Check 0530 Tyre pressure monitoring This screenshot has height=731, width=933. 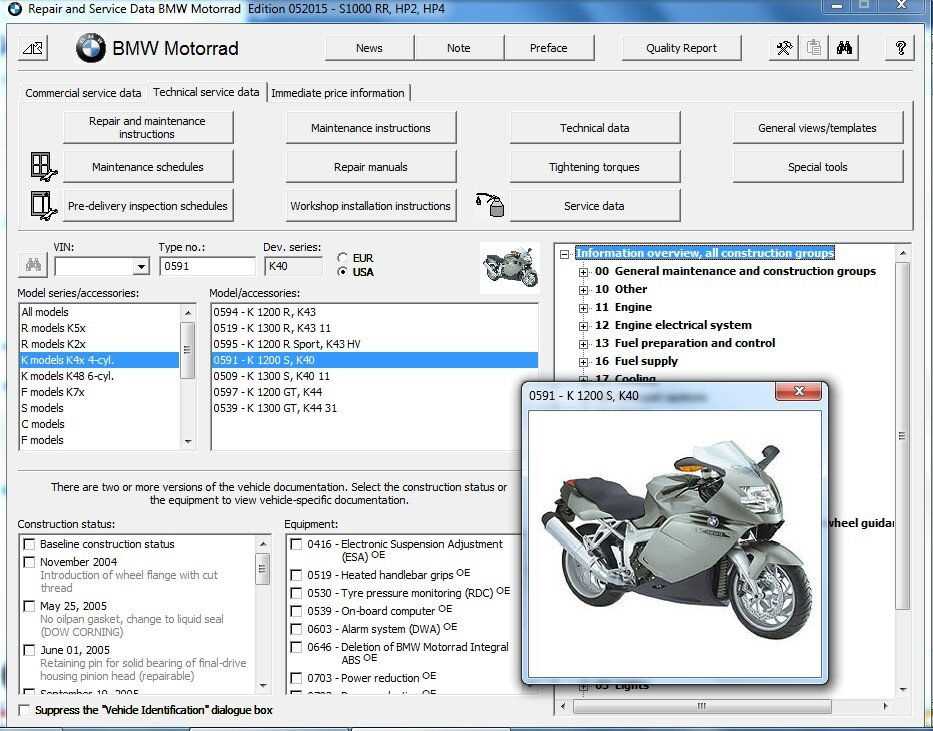[x=296, y=593]
